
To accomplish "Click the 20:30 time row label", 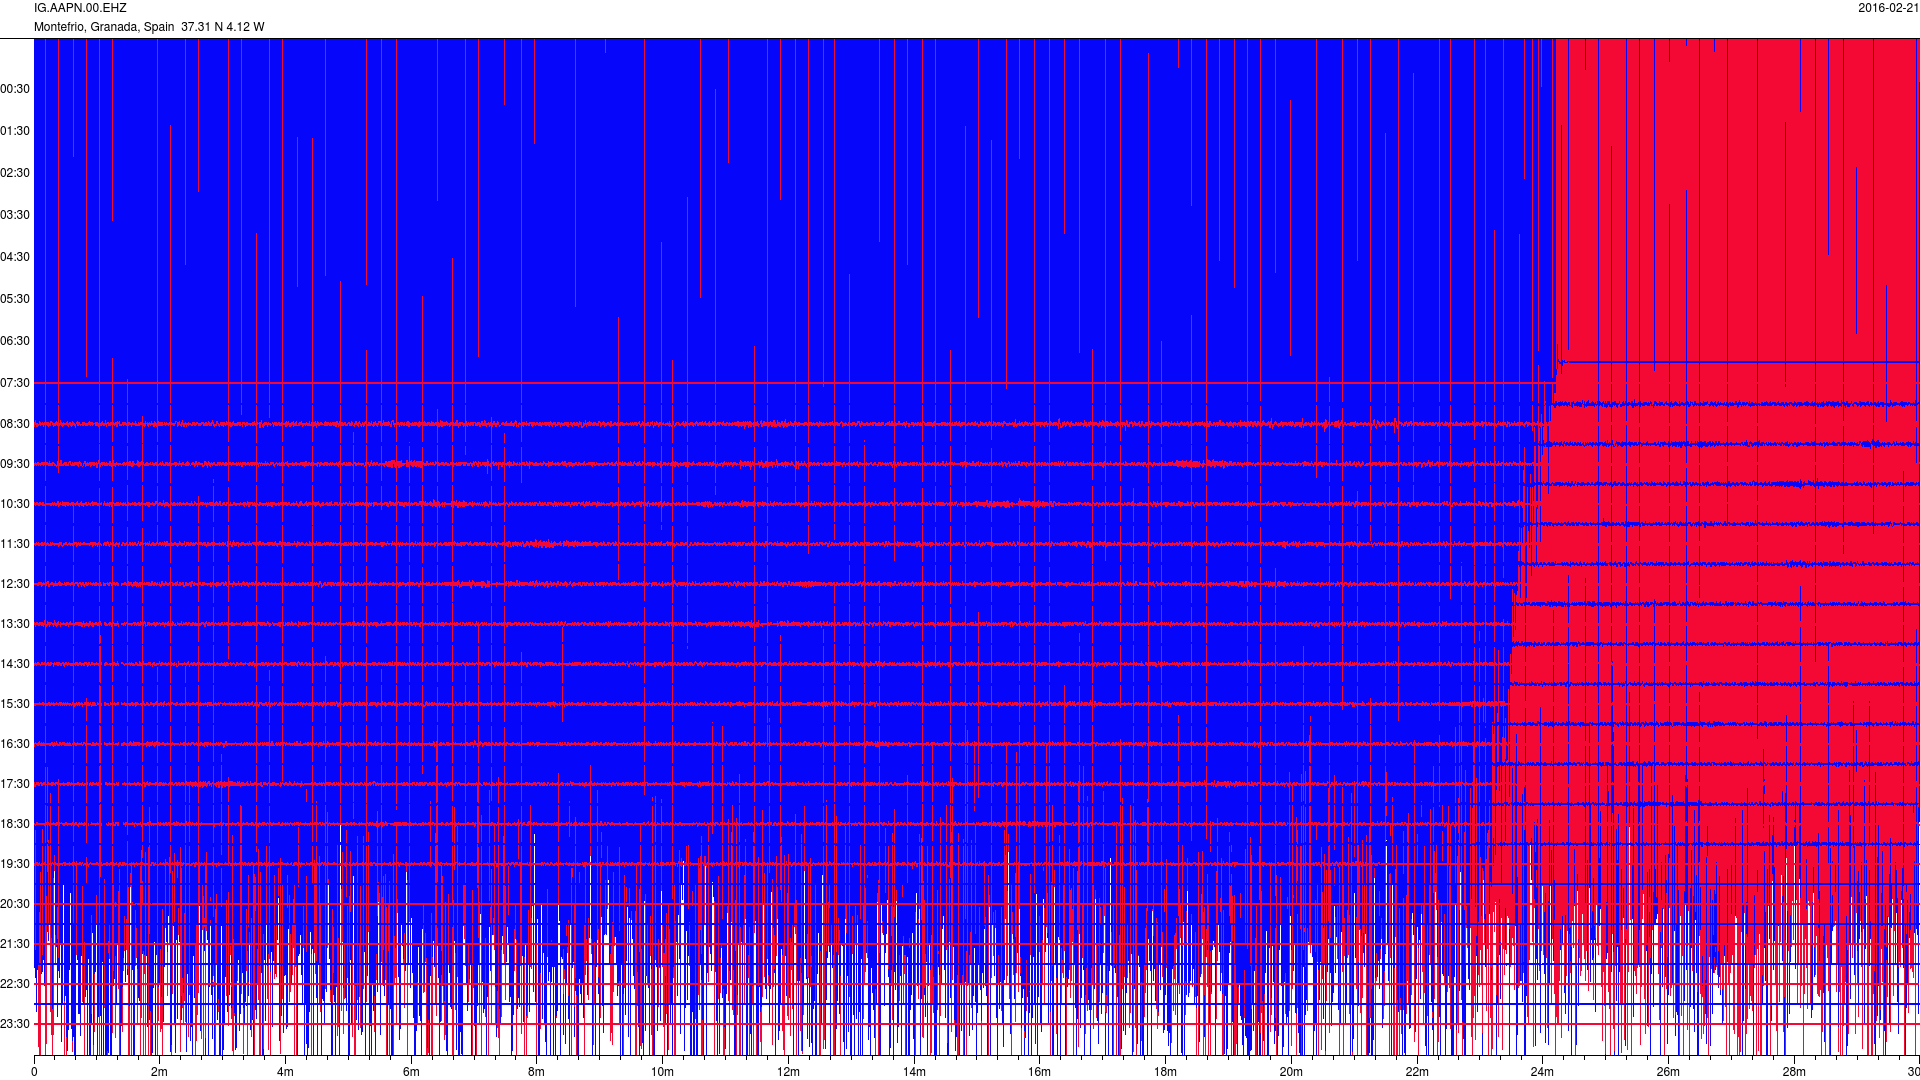I will pos(15,904).
